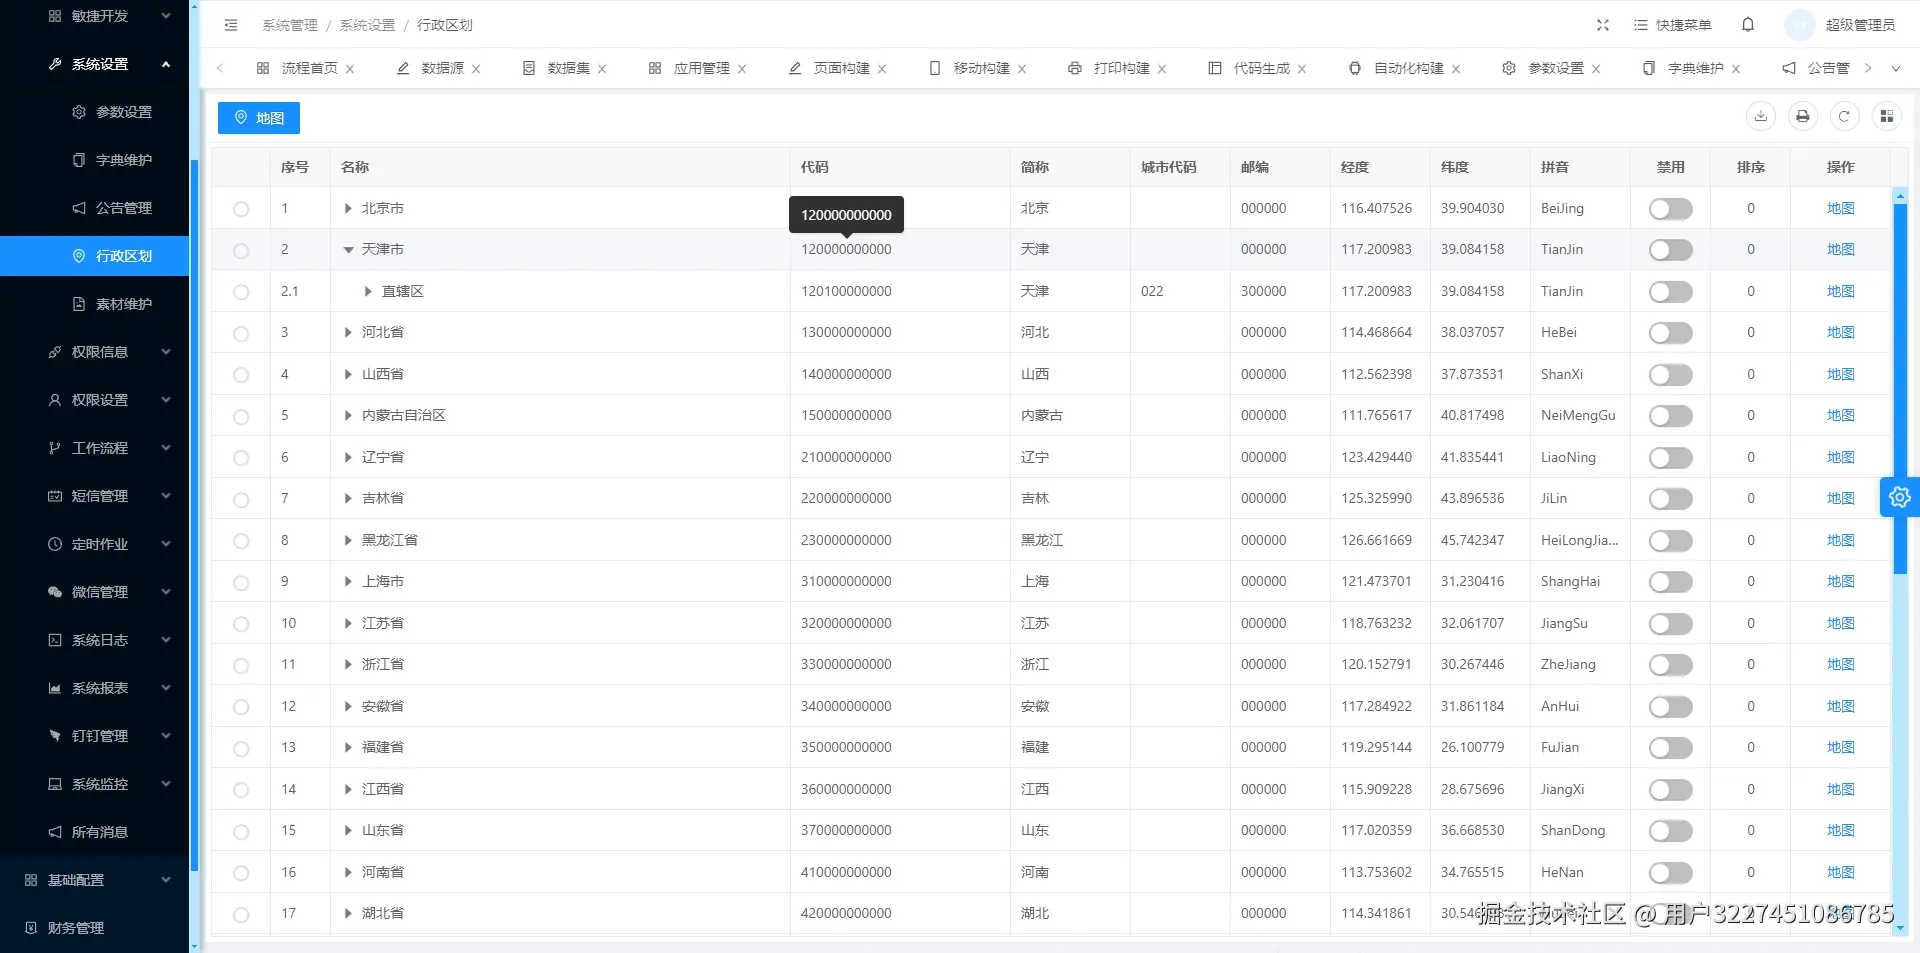Screen dimensions: 1920x953
Task: Click the 拼音 cell NeiMengGu
Action: [1578, 415]
